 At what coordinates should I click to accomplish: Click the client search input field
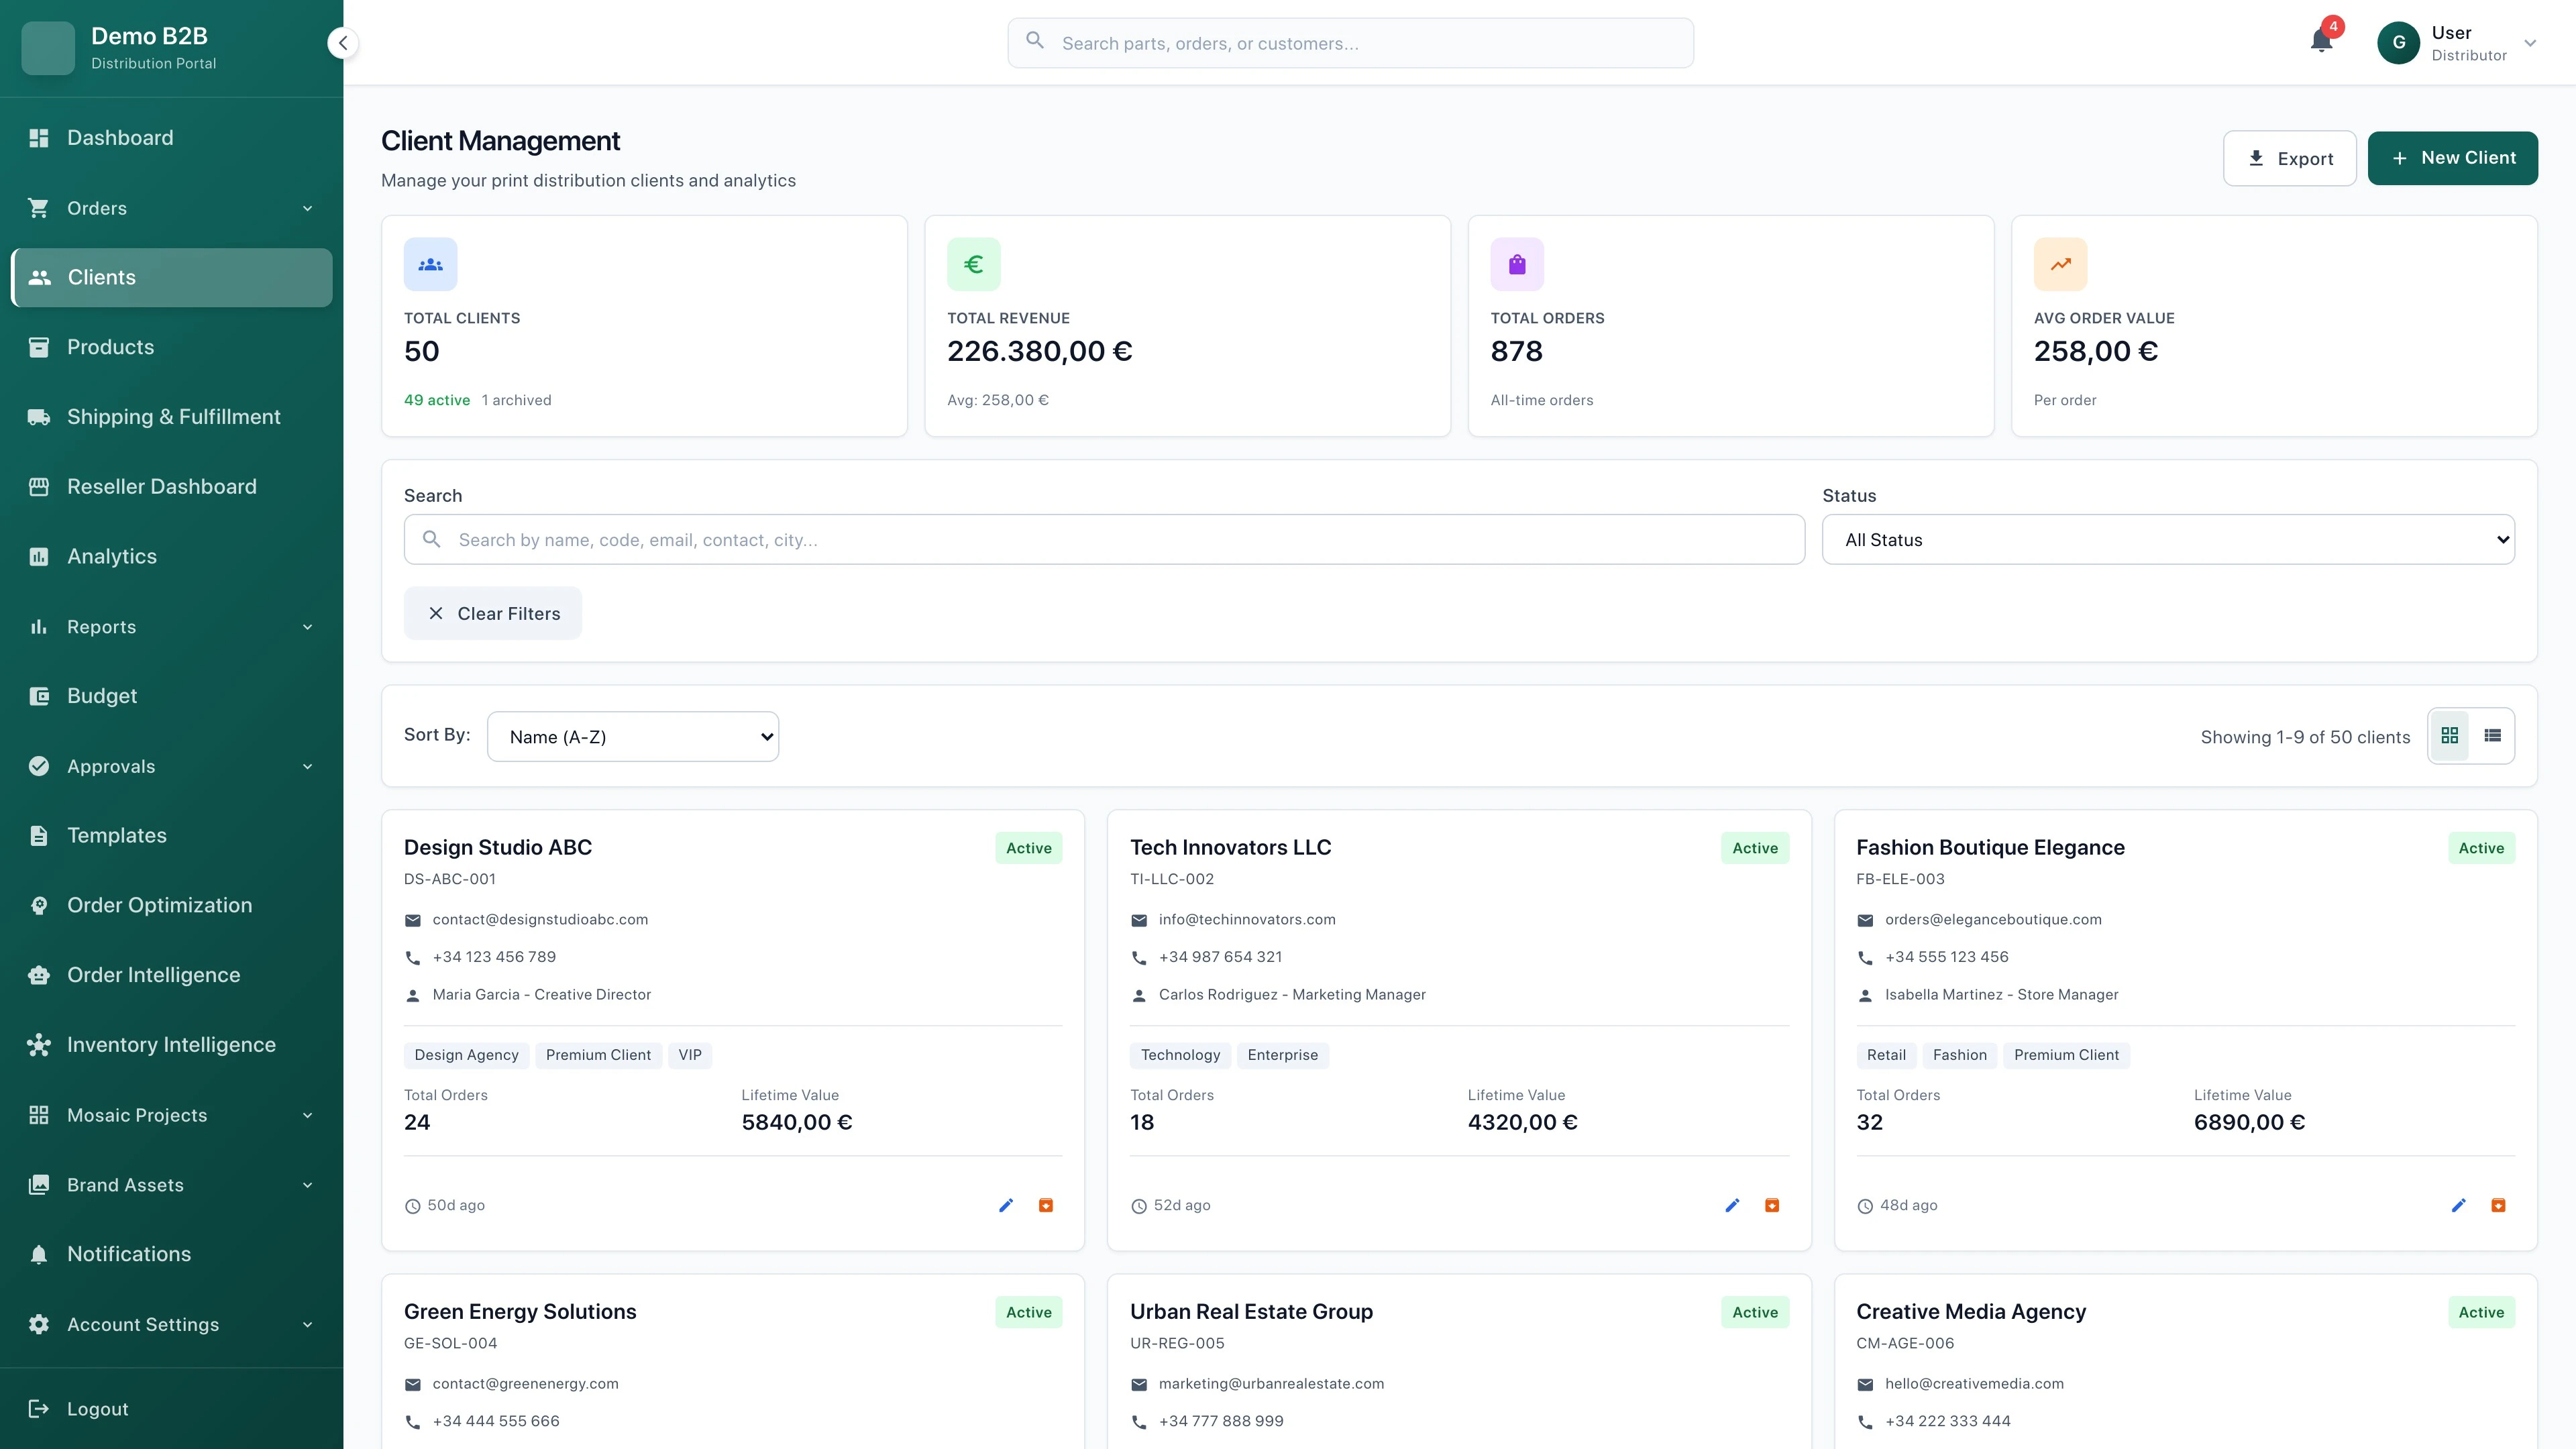point(1100,539)
